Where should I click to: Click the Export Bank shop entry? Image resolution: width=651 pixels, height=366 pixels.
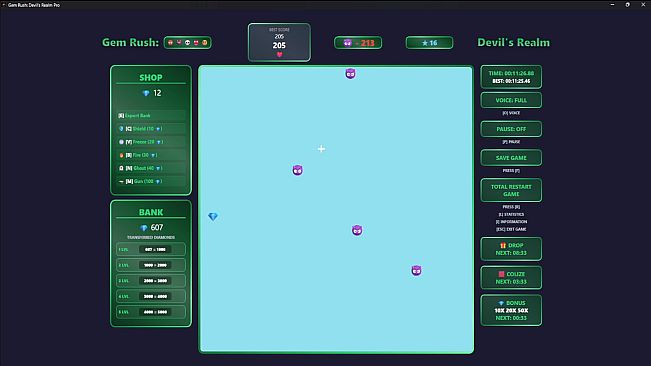tap(151, 115)
